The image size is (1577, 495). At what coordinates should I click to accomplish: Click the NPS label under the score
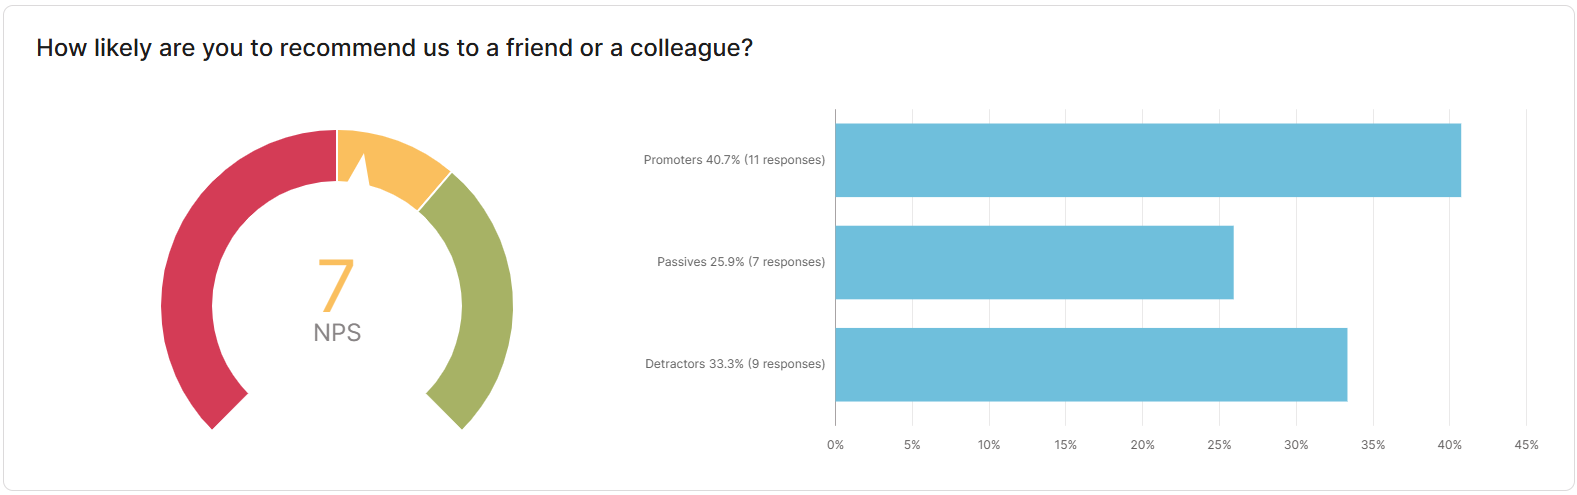(337, 333)
